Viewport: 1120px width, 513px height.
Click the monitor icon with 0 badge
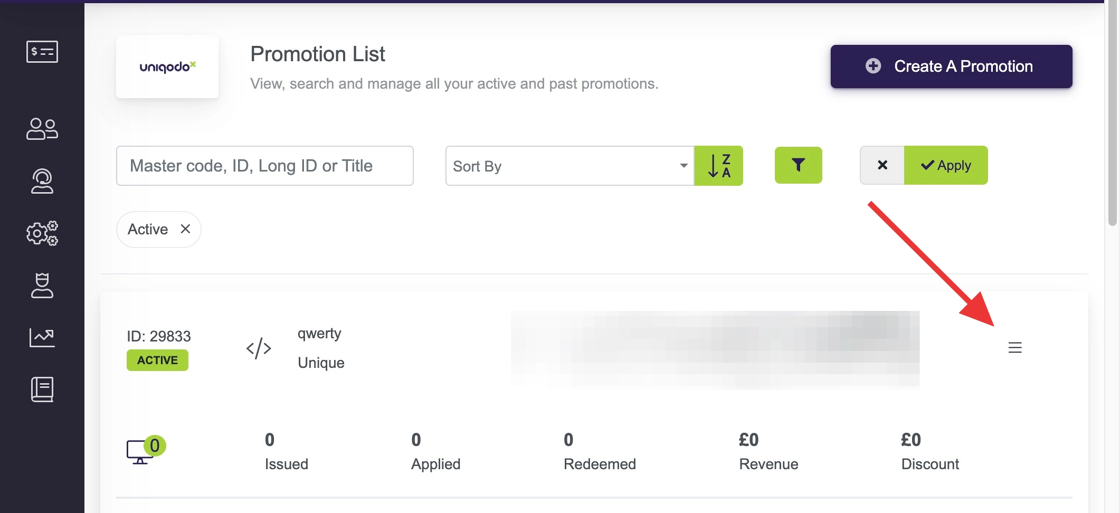tap(140, 452)
